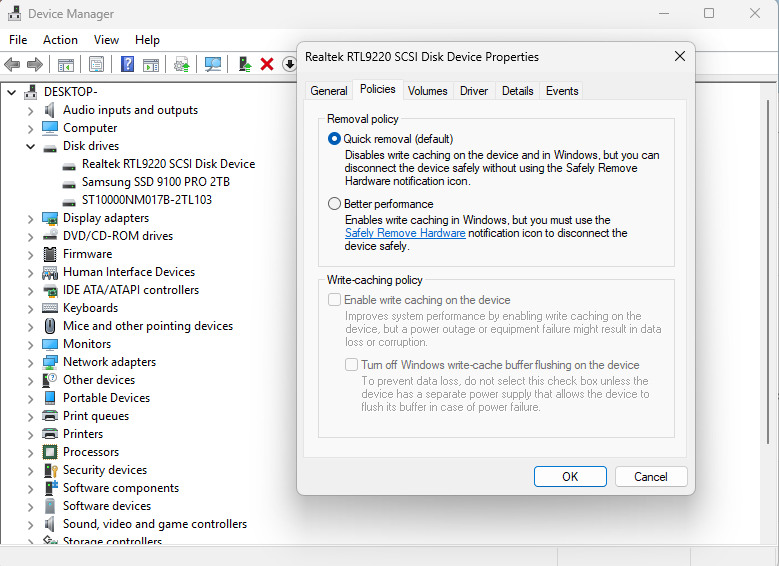Open the File menu
The height and width of the screenshot is (566, 779).
coord(18,40)
